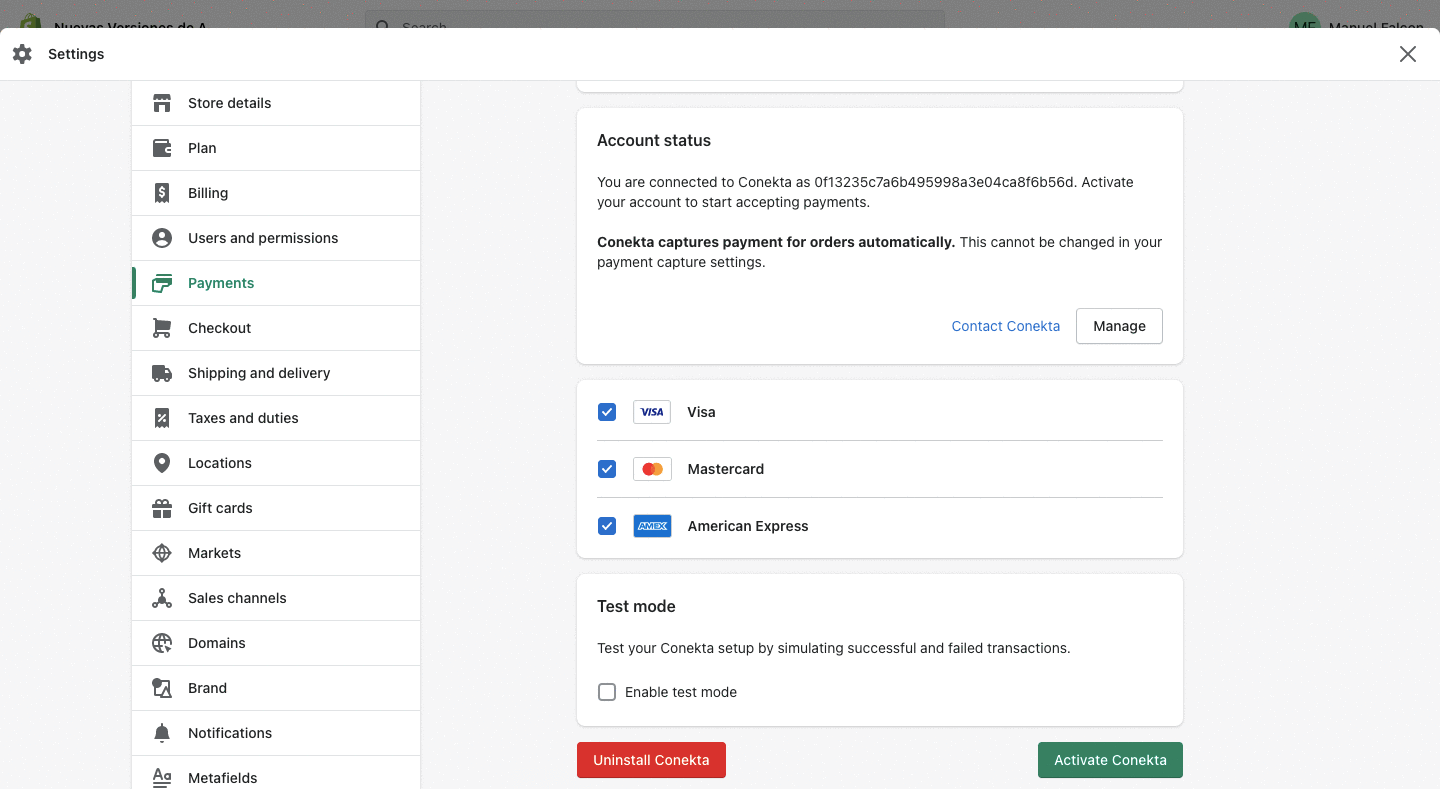
Task: Click the American Express logo
Action: (652, 526)
